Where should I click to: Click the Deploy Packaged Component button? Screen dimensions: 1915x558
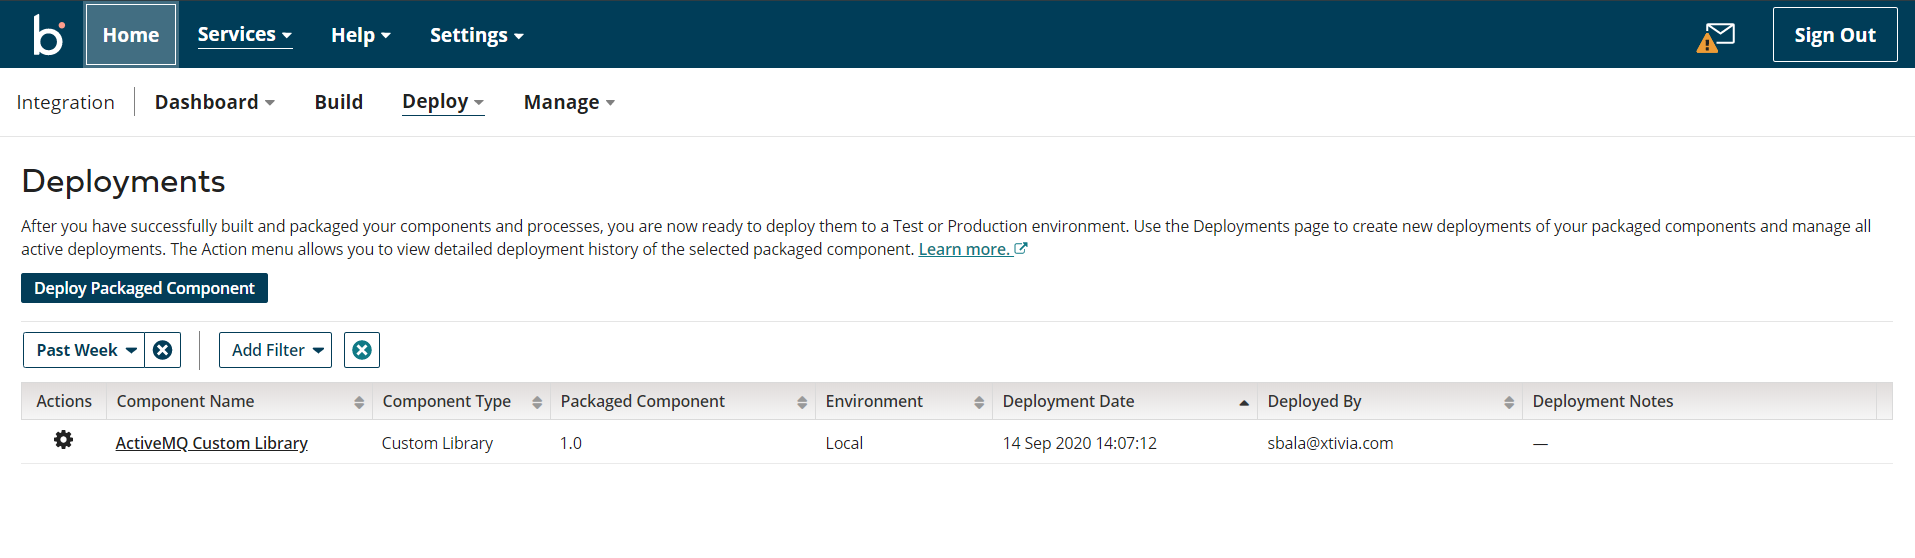(144, 288)
